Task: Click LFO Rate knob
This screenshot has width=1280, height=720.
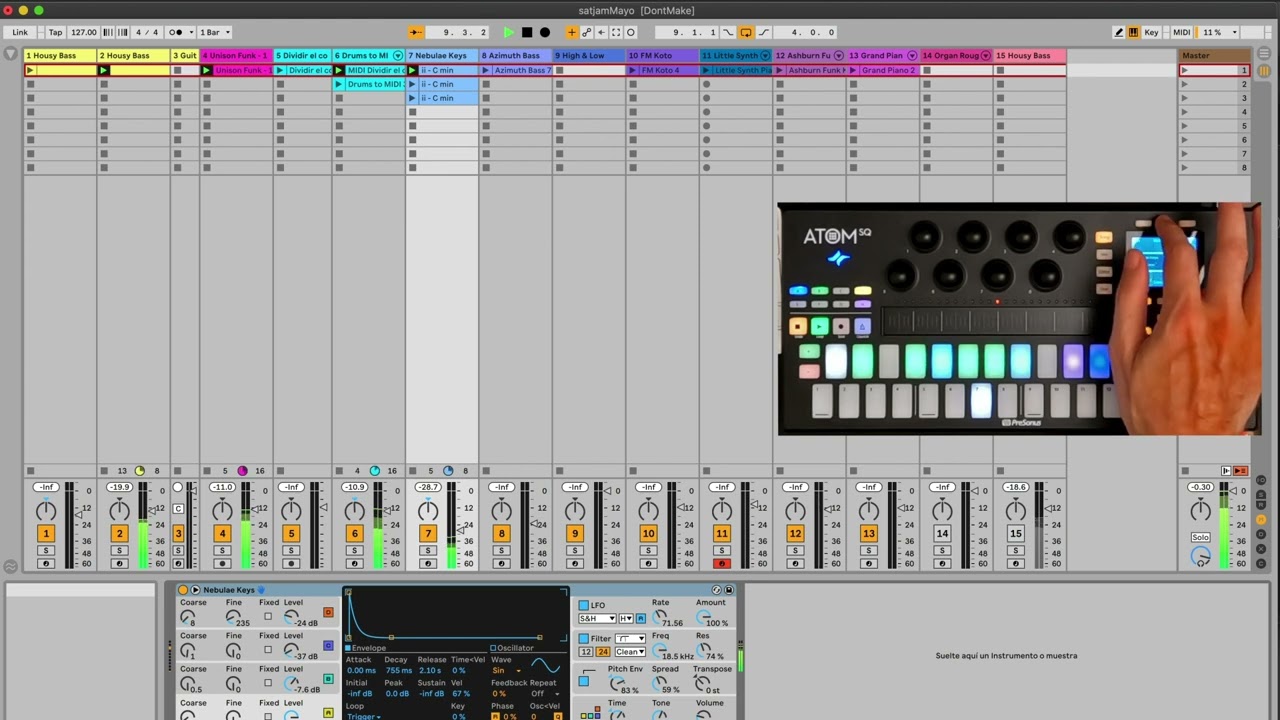Action: coord(660,617)
